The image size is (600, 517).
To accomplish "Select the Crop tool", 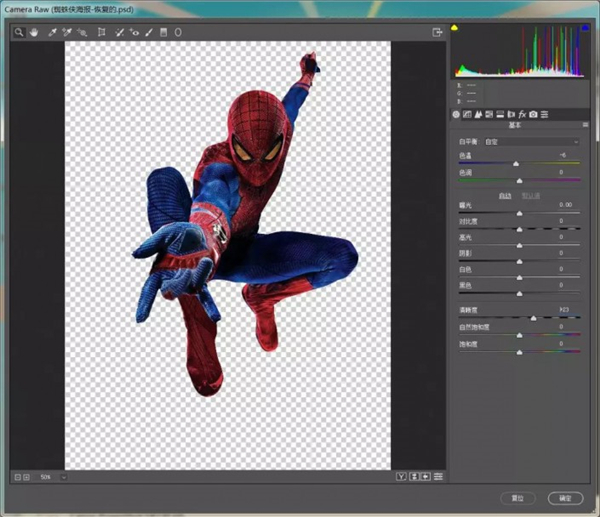I will click(101, 32).
